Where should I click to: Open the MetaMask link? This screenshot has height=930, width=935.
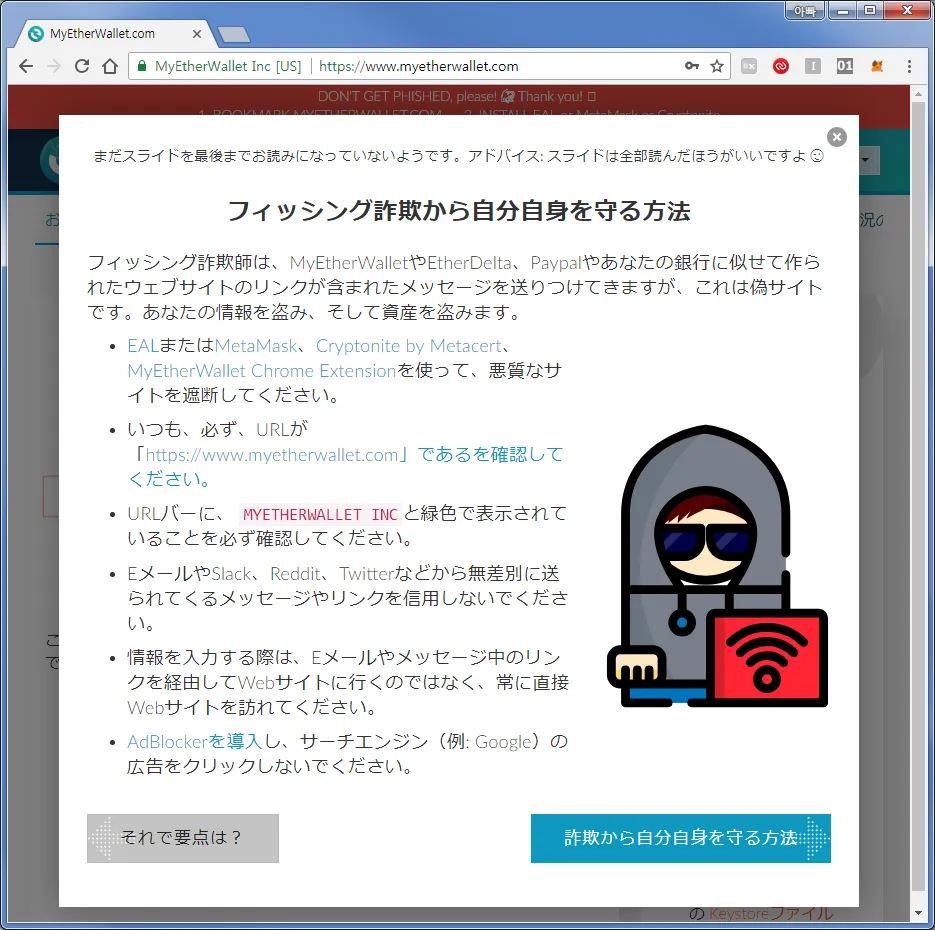pos(256,346)
